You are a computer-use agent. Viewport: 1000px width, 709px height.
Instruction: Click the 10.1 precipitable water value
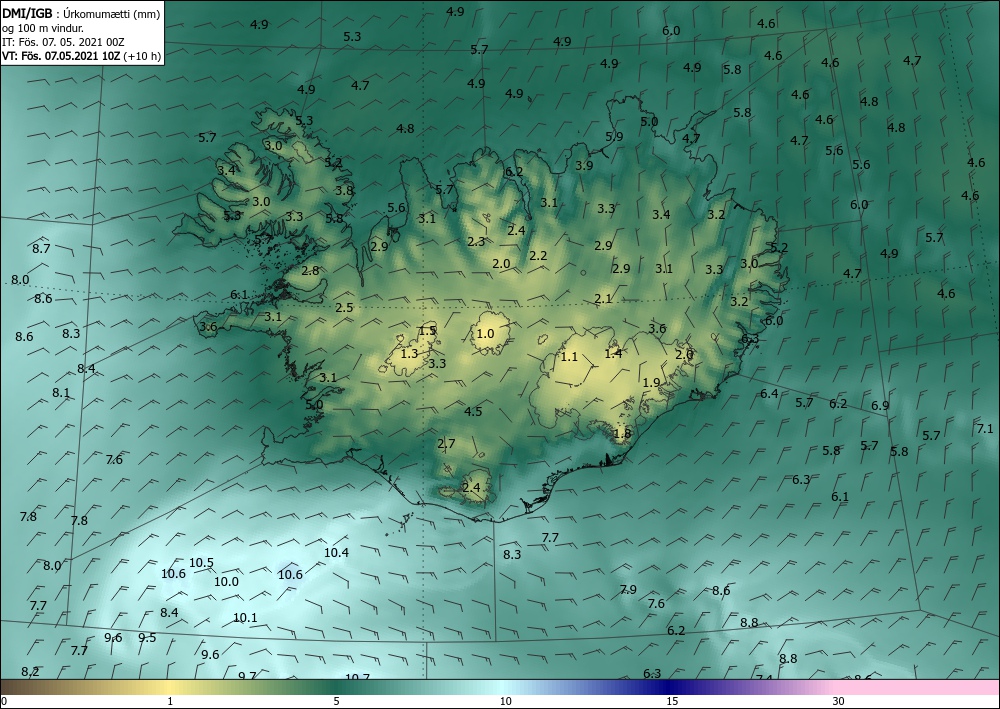(x=245, y=618)
